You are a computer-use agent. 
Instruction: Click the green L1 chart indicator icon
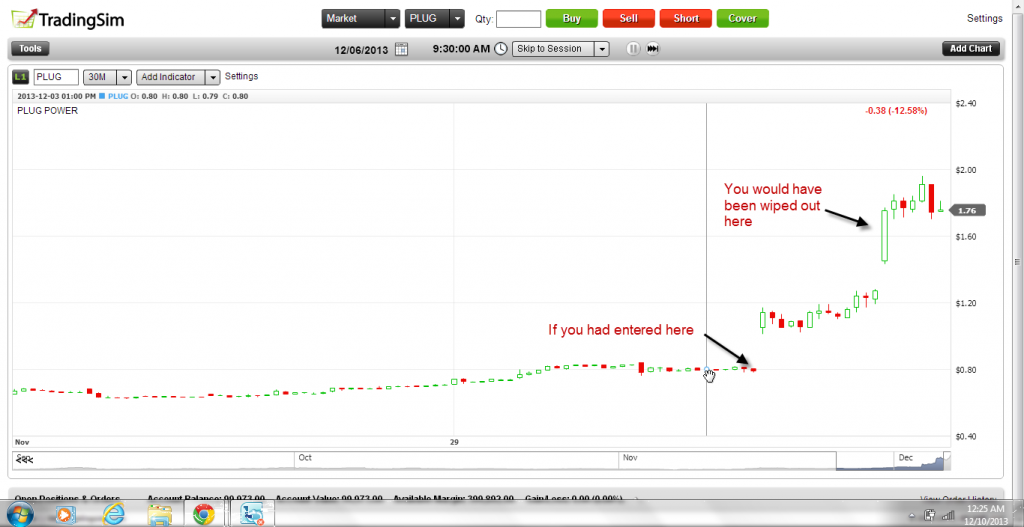[x=20, y=76]
